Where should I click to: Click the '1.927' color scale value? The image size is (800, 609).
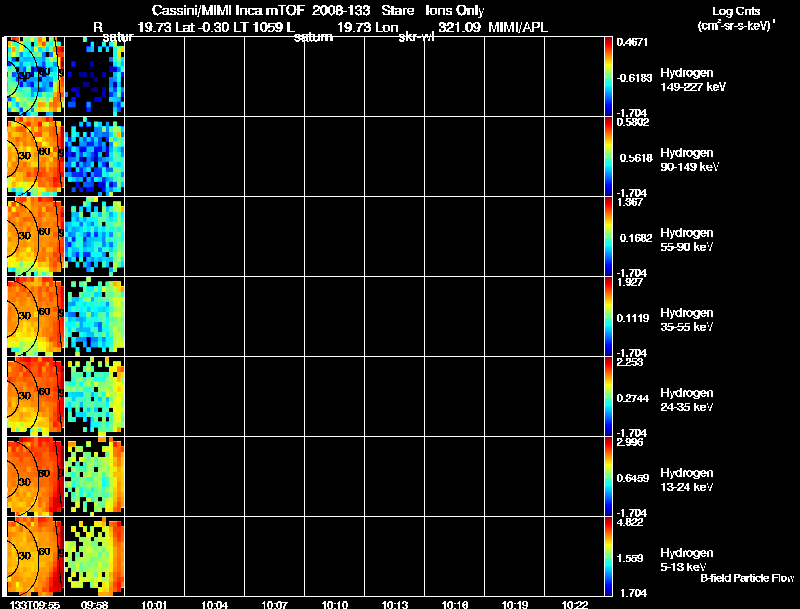(x=630, y=282)
